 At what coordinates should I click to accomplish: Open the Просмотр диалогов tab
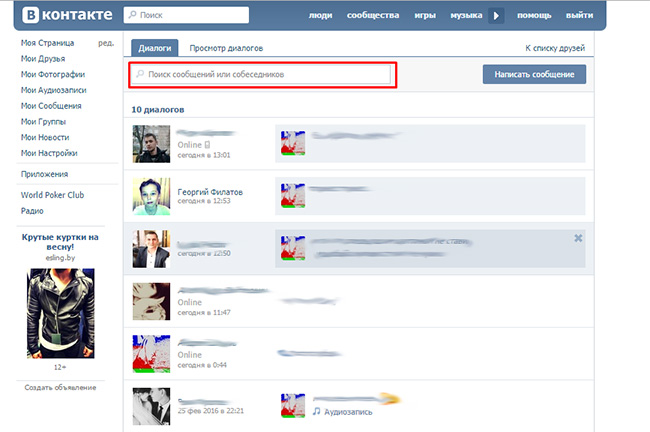pyautogui.click(x=226, y=48)
